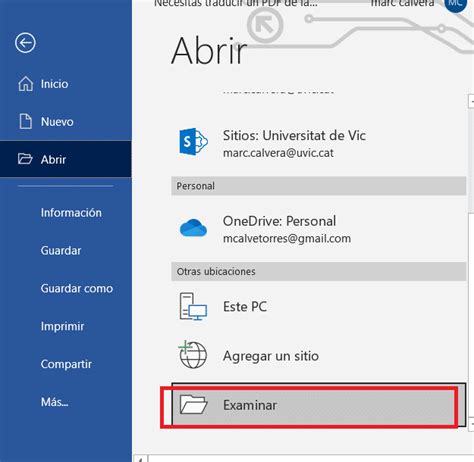Click the OneDrive cloud icon
The height and width of the screenshot is (462, 474).
193,228
